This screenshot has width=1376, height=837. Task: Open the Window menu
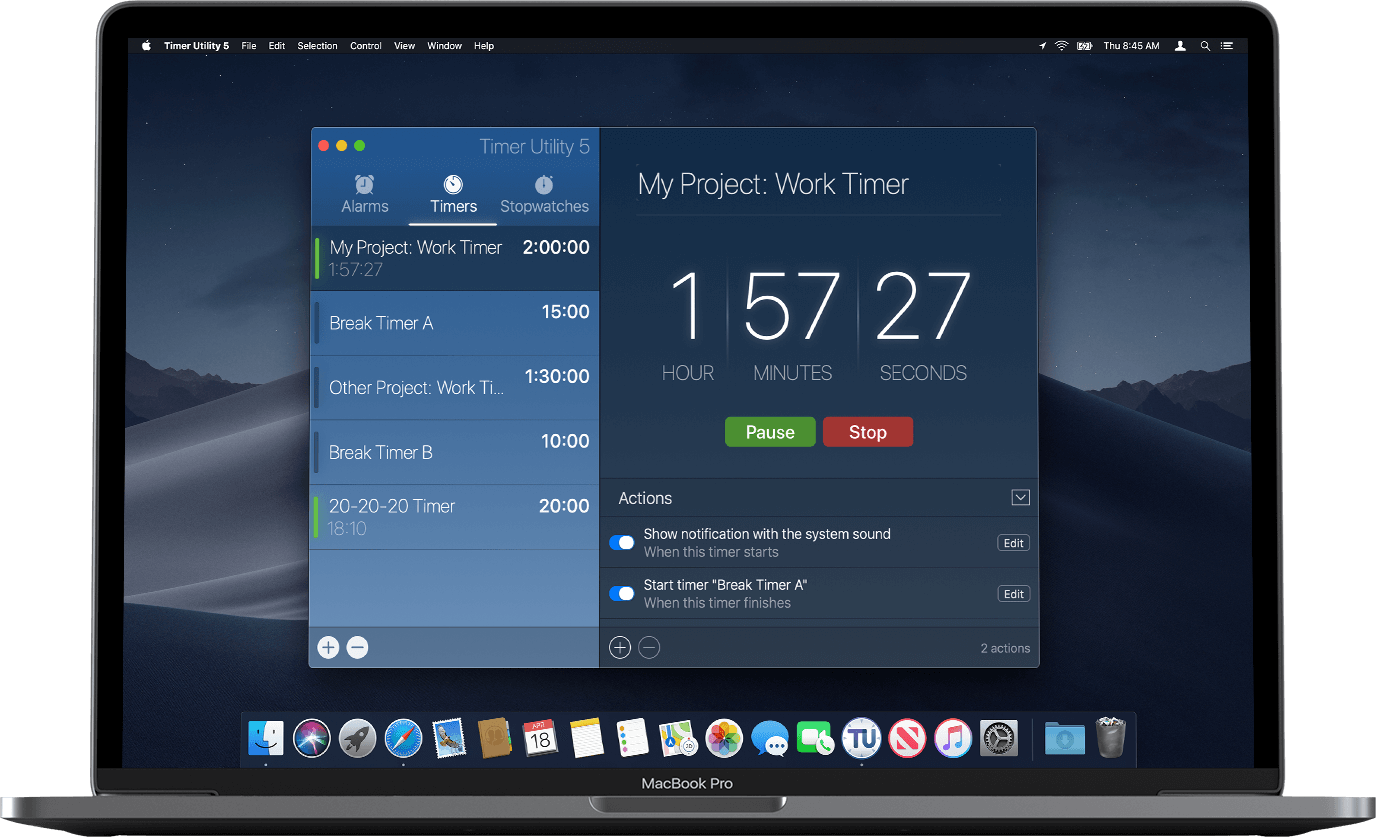(445, 46)
